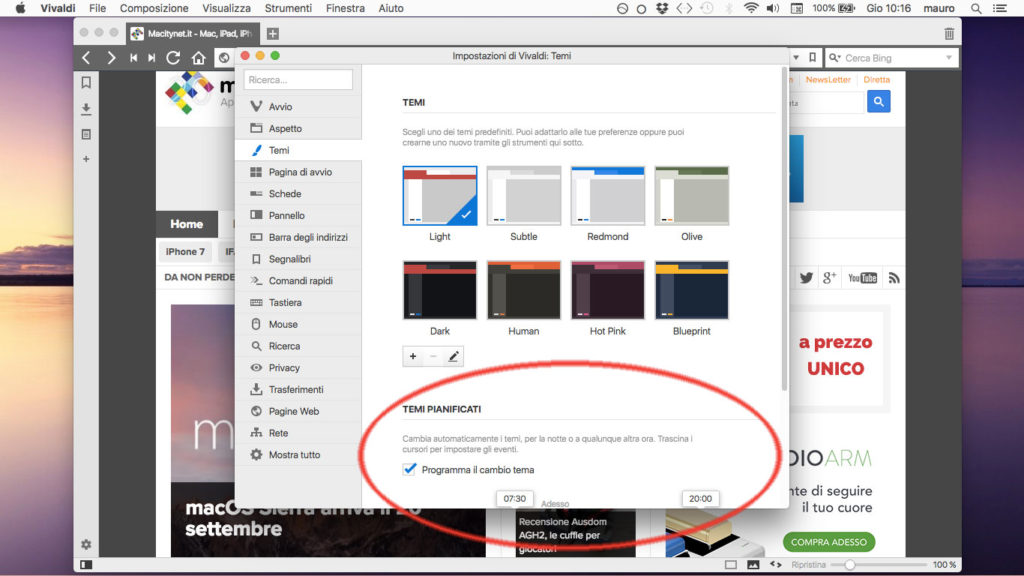Select the Light theme thumbnail
1024x576 pixels.
[x=440, y=195]
